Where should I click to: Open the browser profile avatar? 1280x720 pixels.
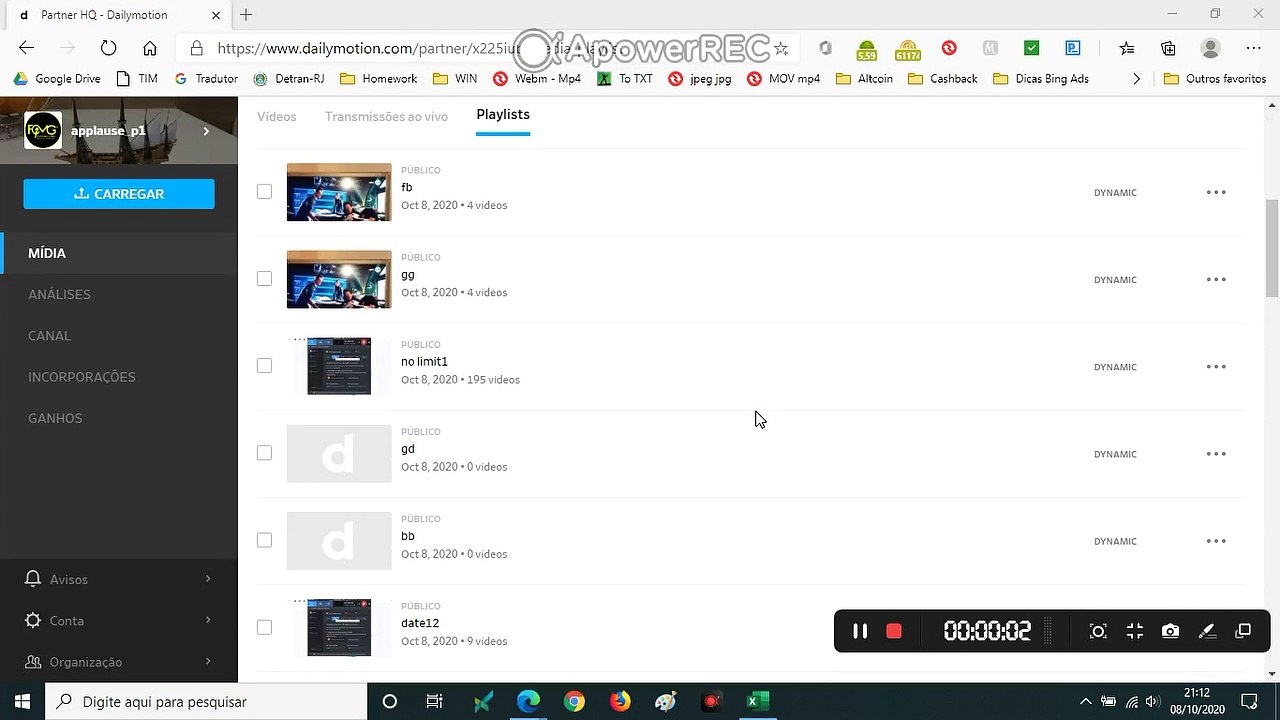(x=1211, y=48)
